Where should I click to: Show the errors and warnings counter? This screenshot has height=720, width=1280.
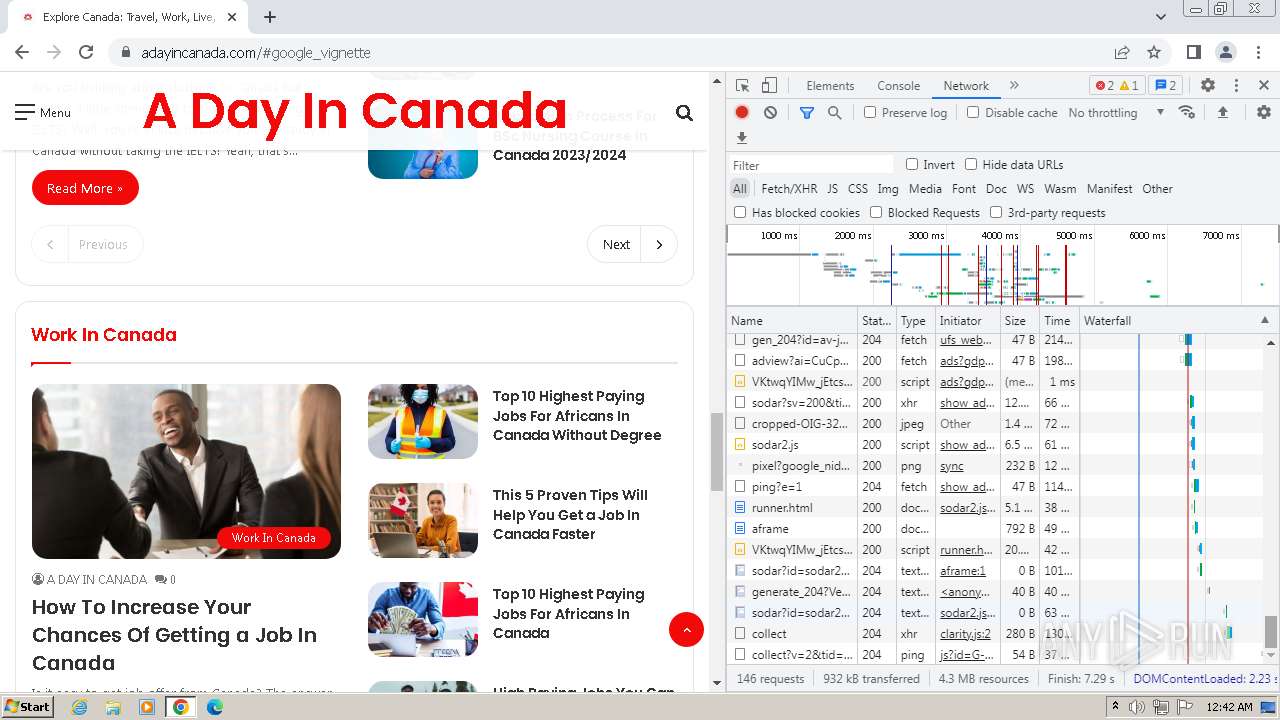point(1116,86)
